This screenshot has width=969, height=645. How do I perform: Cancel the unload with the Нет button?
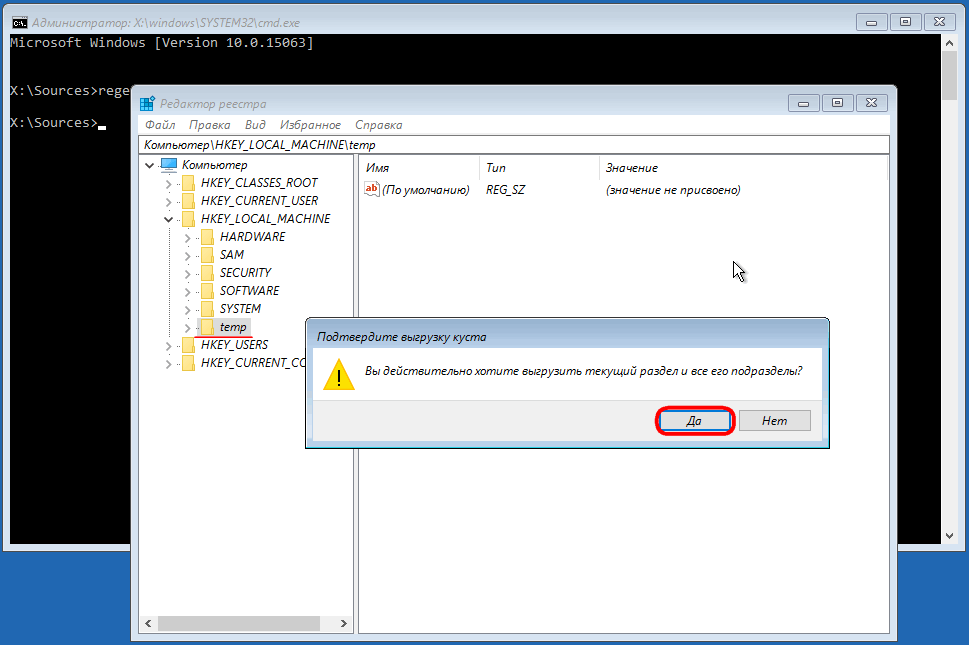(774, 421)
